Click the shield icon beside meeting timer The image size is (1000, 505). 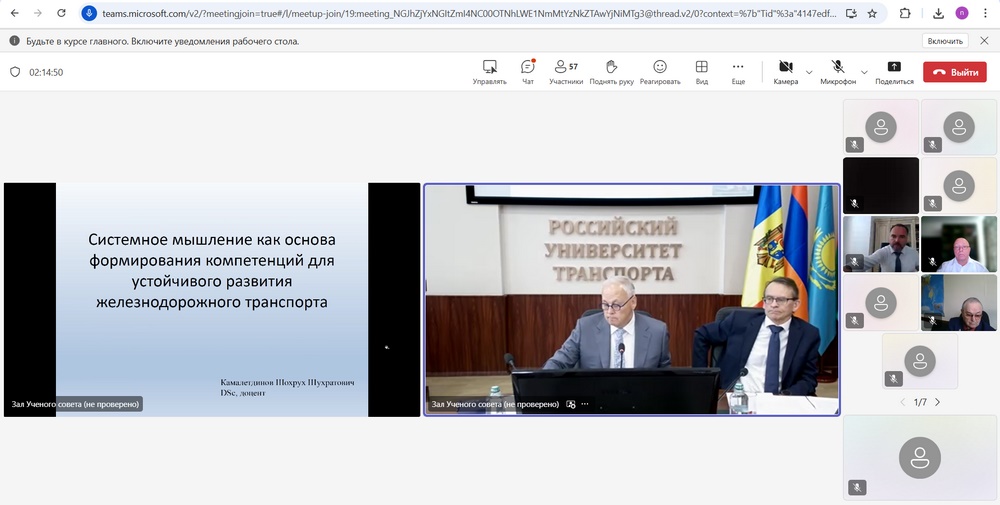[15, 72]
